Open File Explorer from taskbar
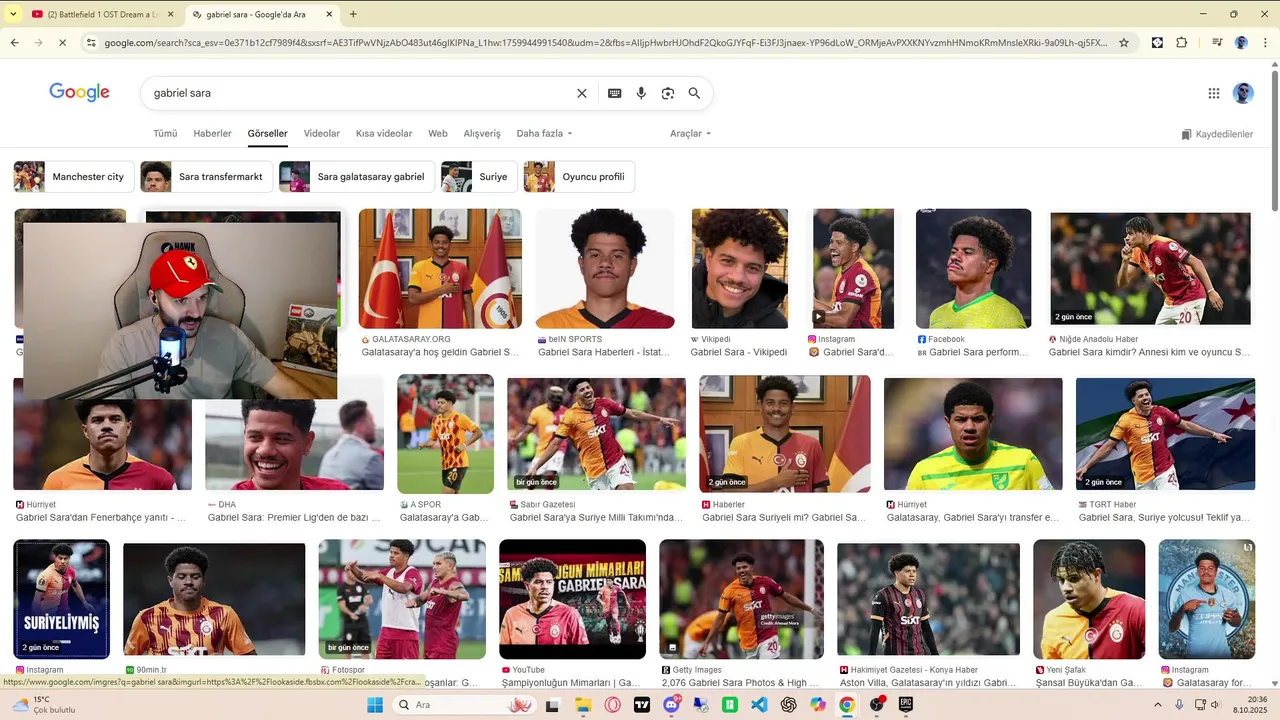This screenshot has height=720, width=1280. click(x=583, y=705)
